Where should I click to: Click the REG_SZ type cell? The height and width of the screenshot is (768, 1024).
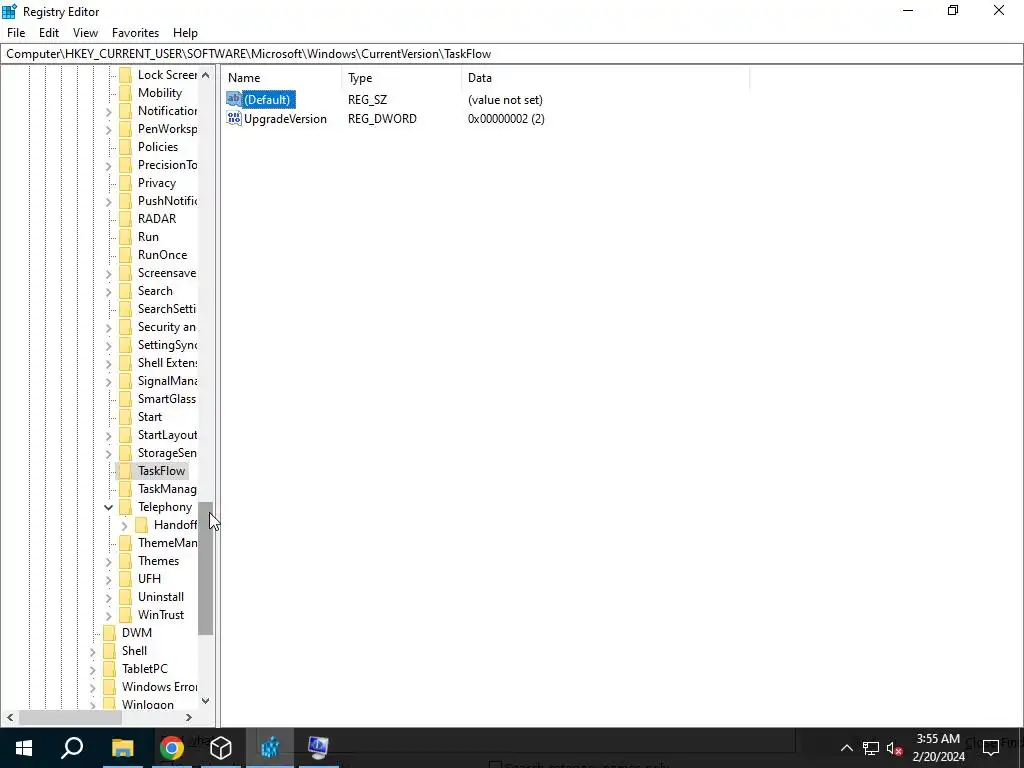click(x=367, y=100)
